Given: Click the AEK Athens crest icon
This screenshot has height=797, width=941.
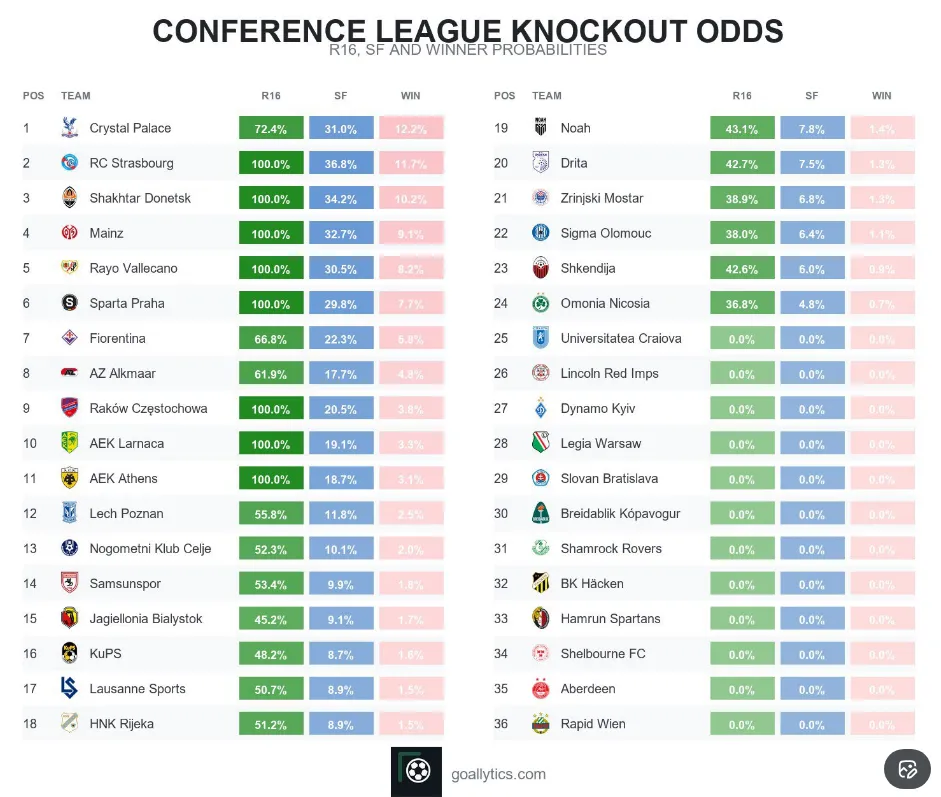Looking at the screenshot, I should pyautogui.click(x=69, y=478).
